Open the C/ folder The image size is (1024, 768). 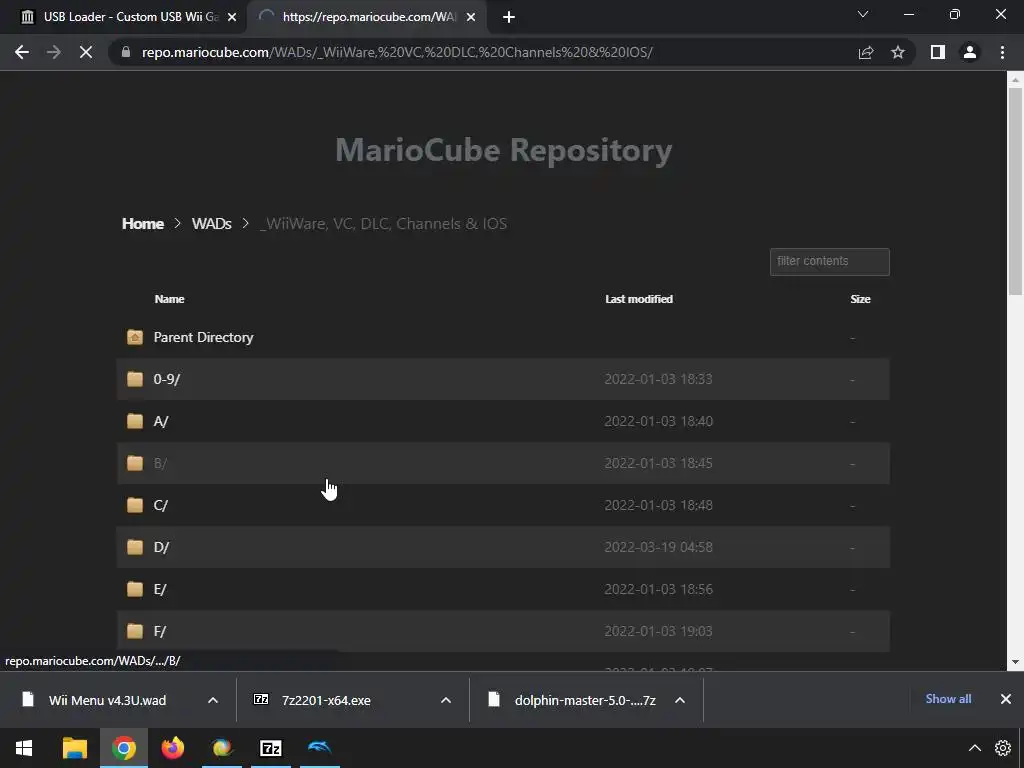tap(161, 505)
